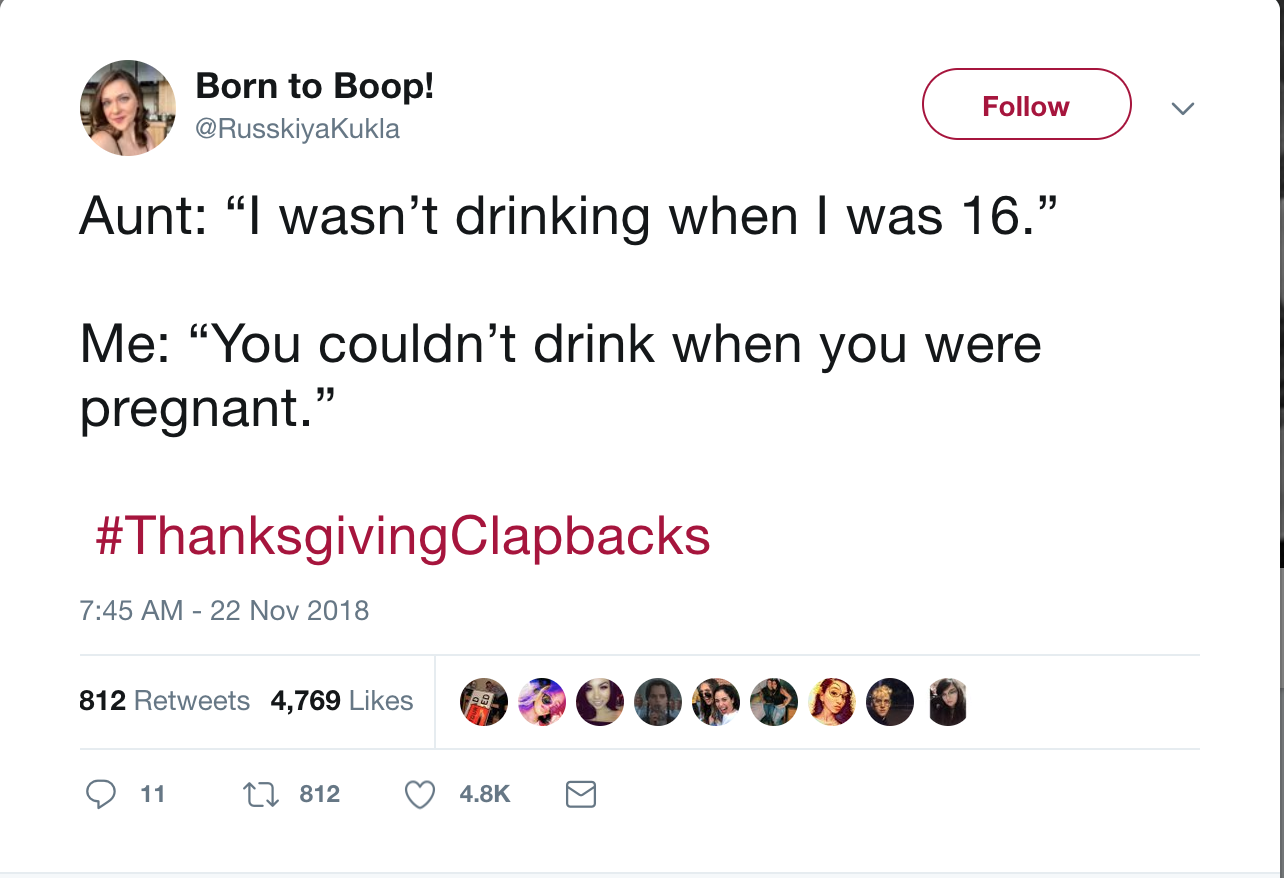View the tweet author's profile picture
The width and height of the screenshot is (1284, 878).
click(x=128, y=108)
